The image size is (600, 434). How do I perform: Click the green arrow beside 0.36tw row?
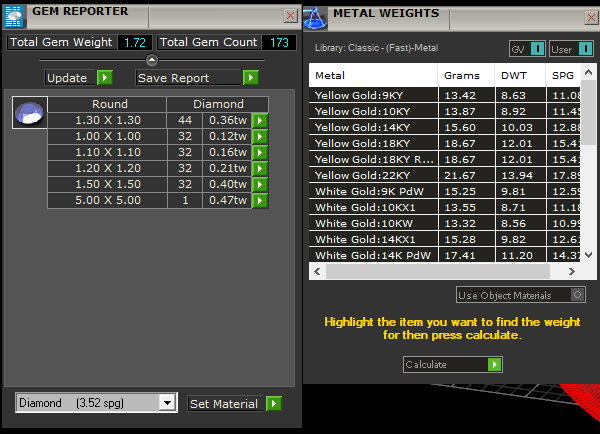tap(260, 120)
